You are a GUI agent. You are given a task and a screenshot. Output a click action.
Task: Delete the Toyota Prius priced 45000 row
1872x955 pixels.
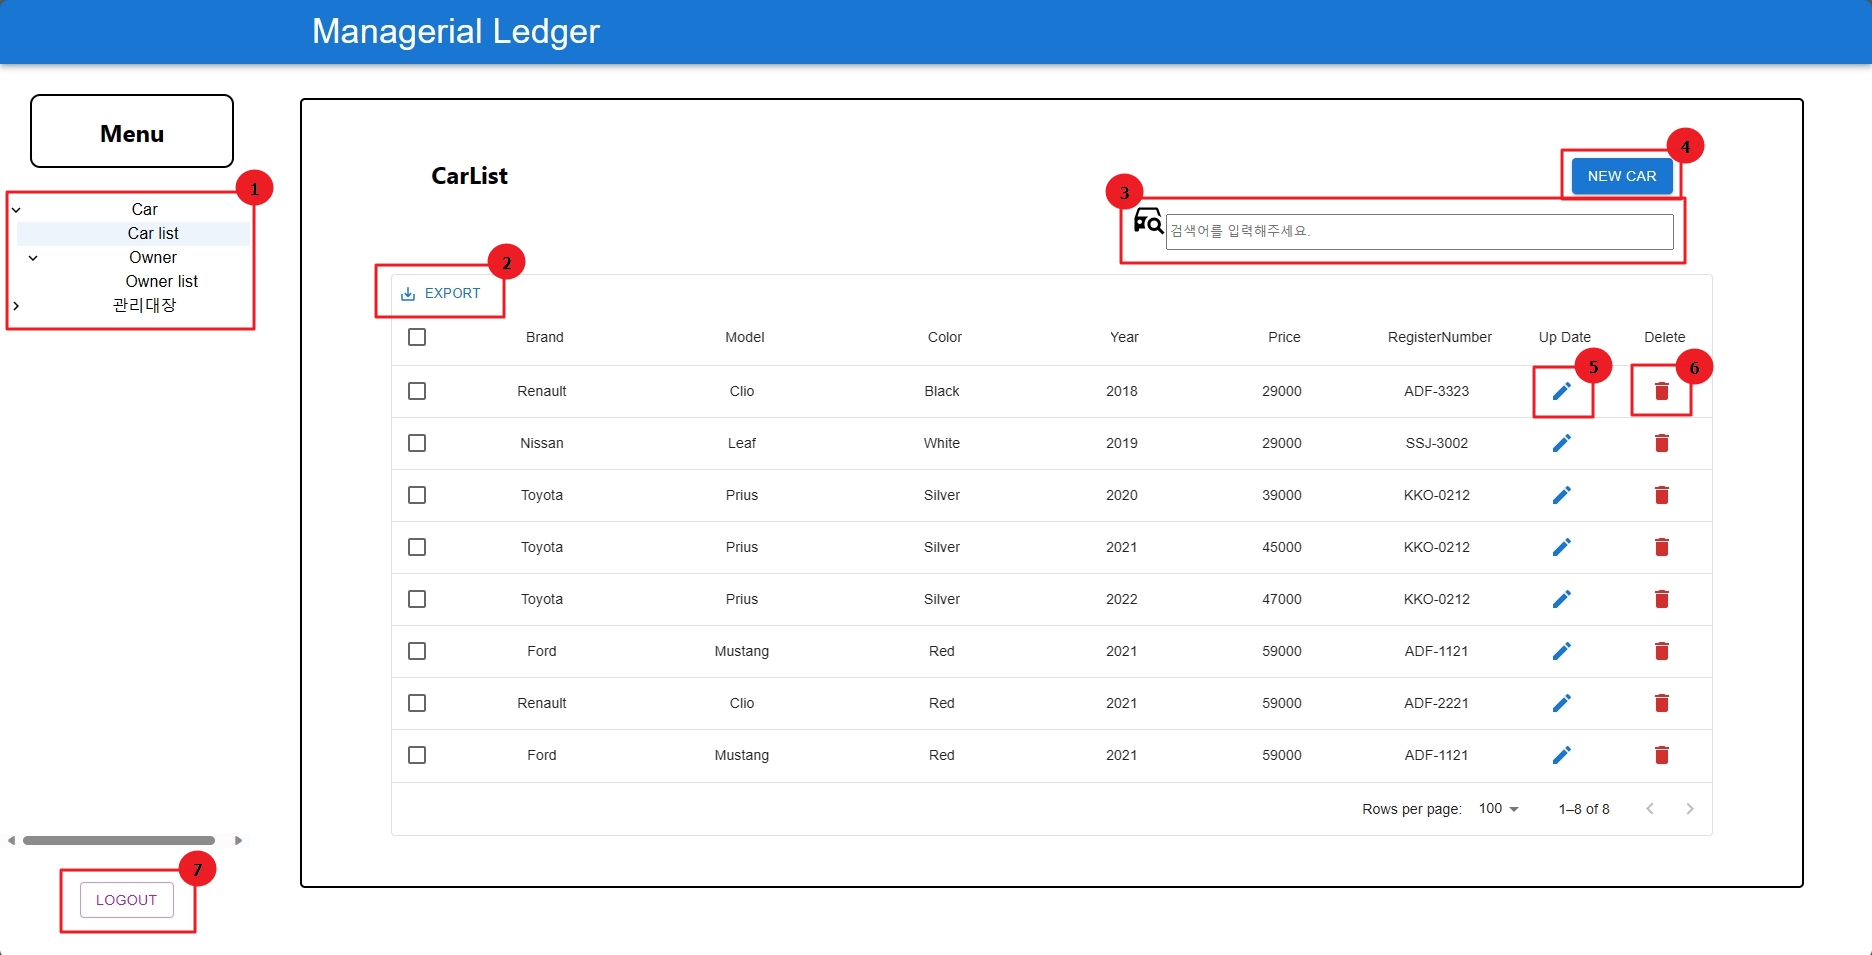click(1661, 547)
